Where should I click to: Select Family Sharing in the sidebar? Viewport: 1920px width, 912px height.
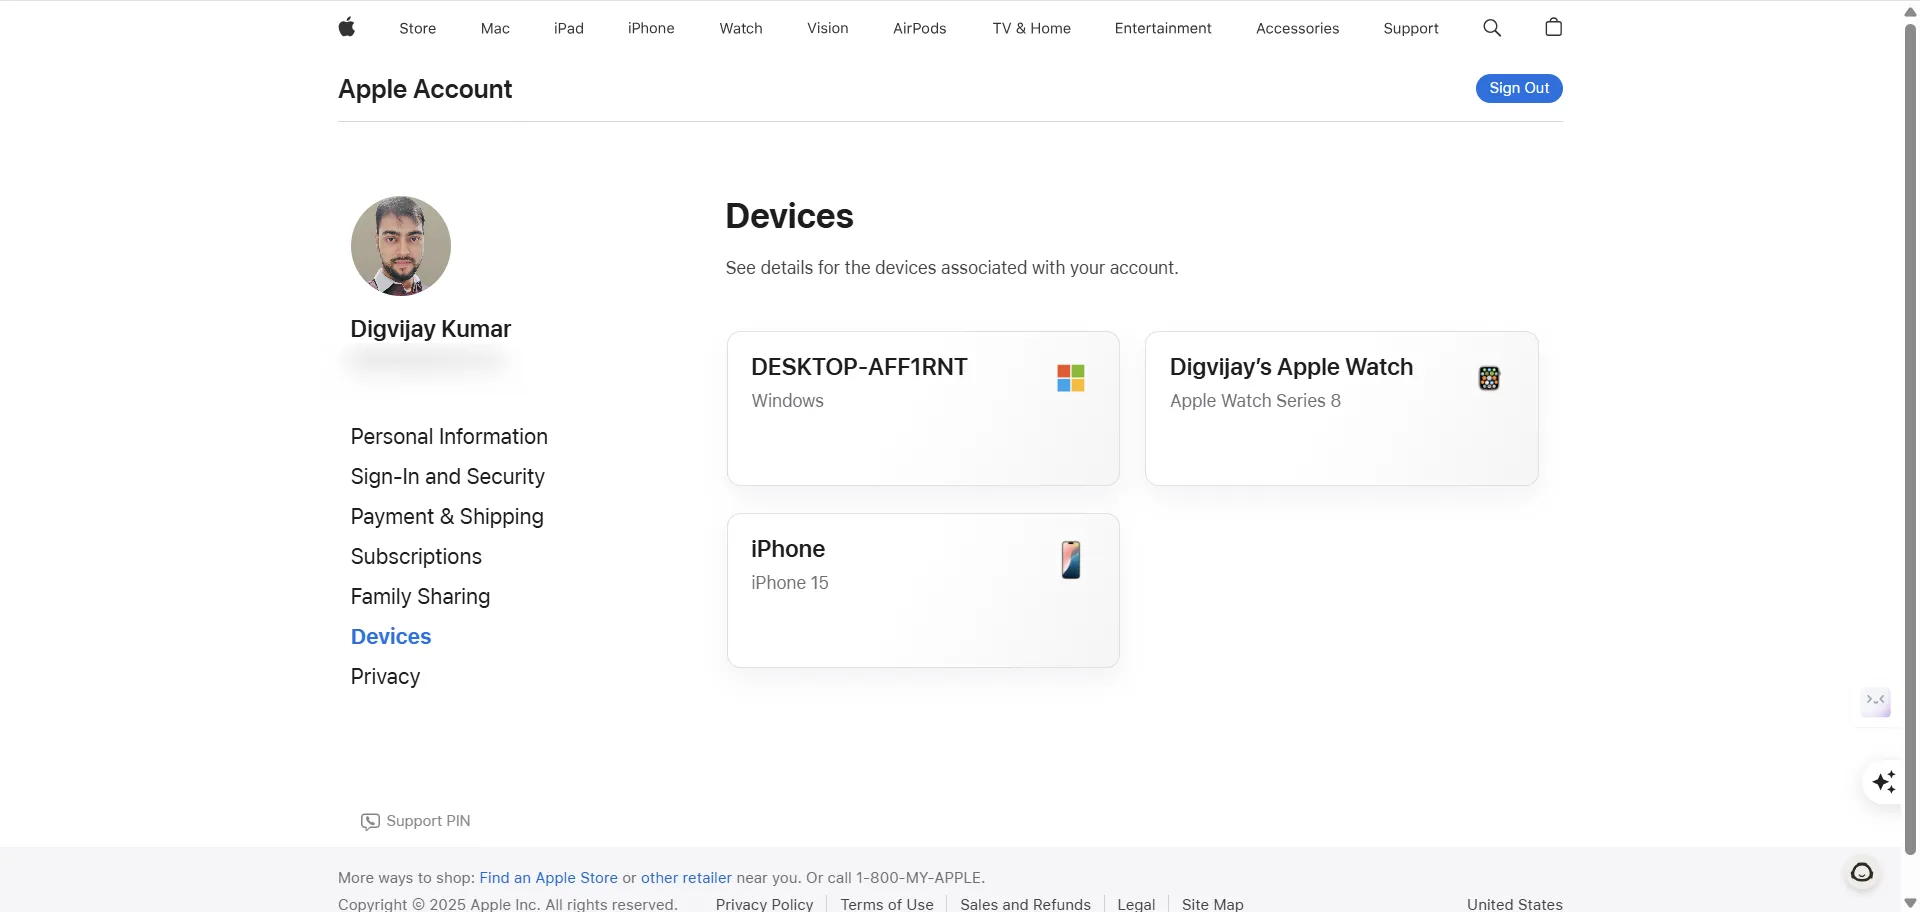[x=420, y=596]
